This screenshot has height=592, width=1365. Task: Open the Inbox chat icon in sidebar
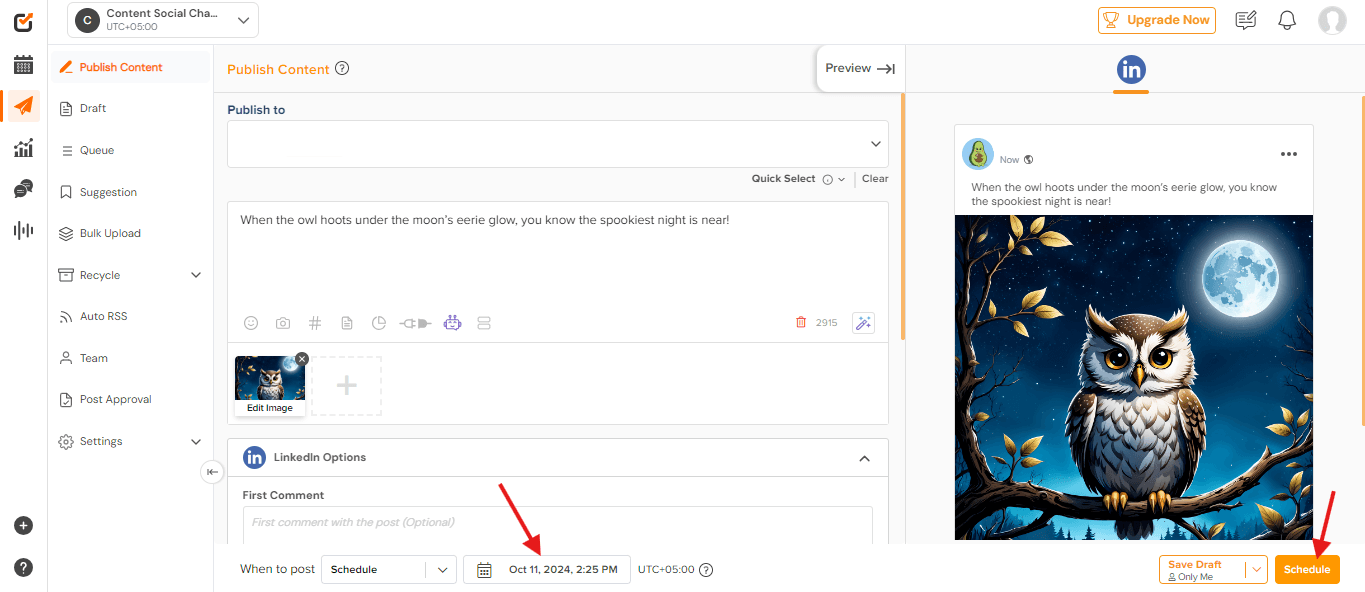pyautogui.click(x=23, y=189)
